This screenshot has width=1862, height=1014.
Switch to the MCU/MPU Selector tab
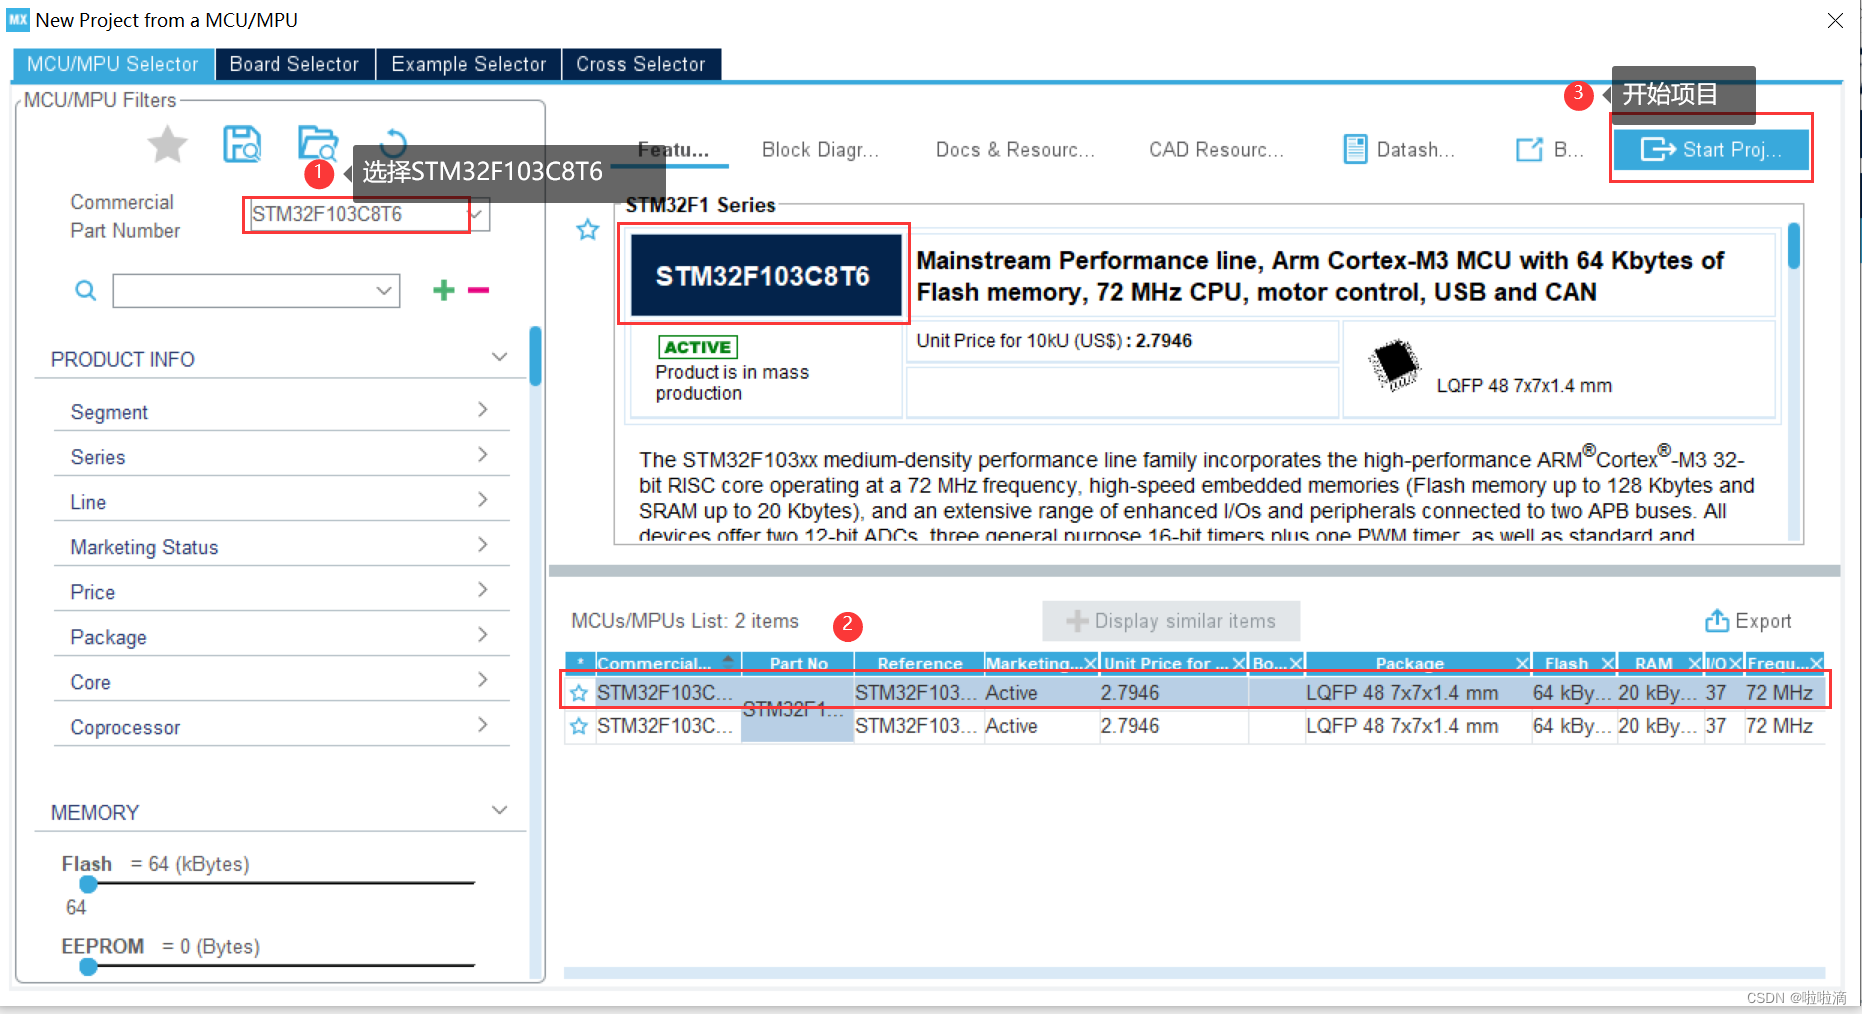(x=113, y=64)
